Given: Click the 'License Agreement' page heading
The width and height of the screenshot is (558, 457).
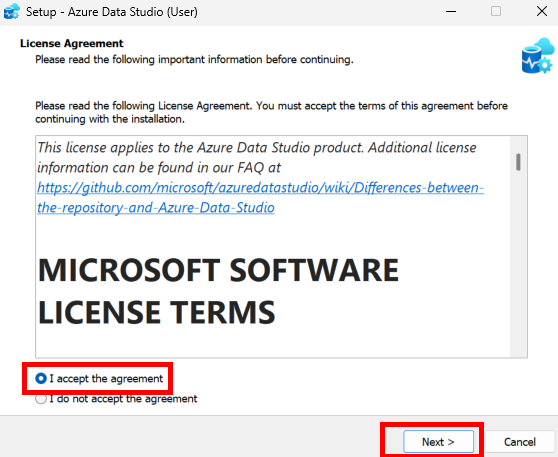Looking at the screenshot, I should 72,43.
